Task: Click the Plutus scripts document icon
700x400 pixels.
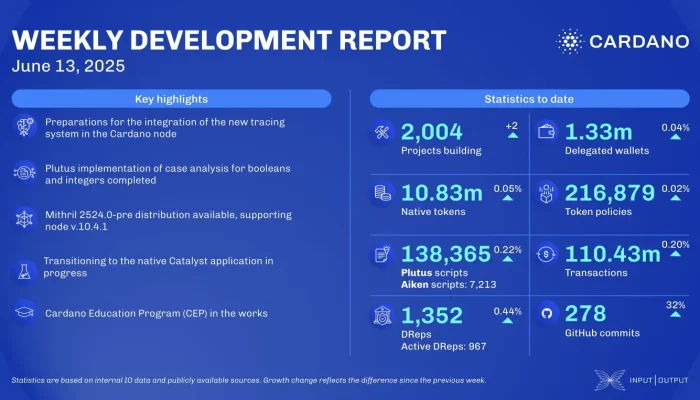Action: click(x=381, y=255)
